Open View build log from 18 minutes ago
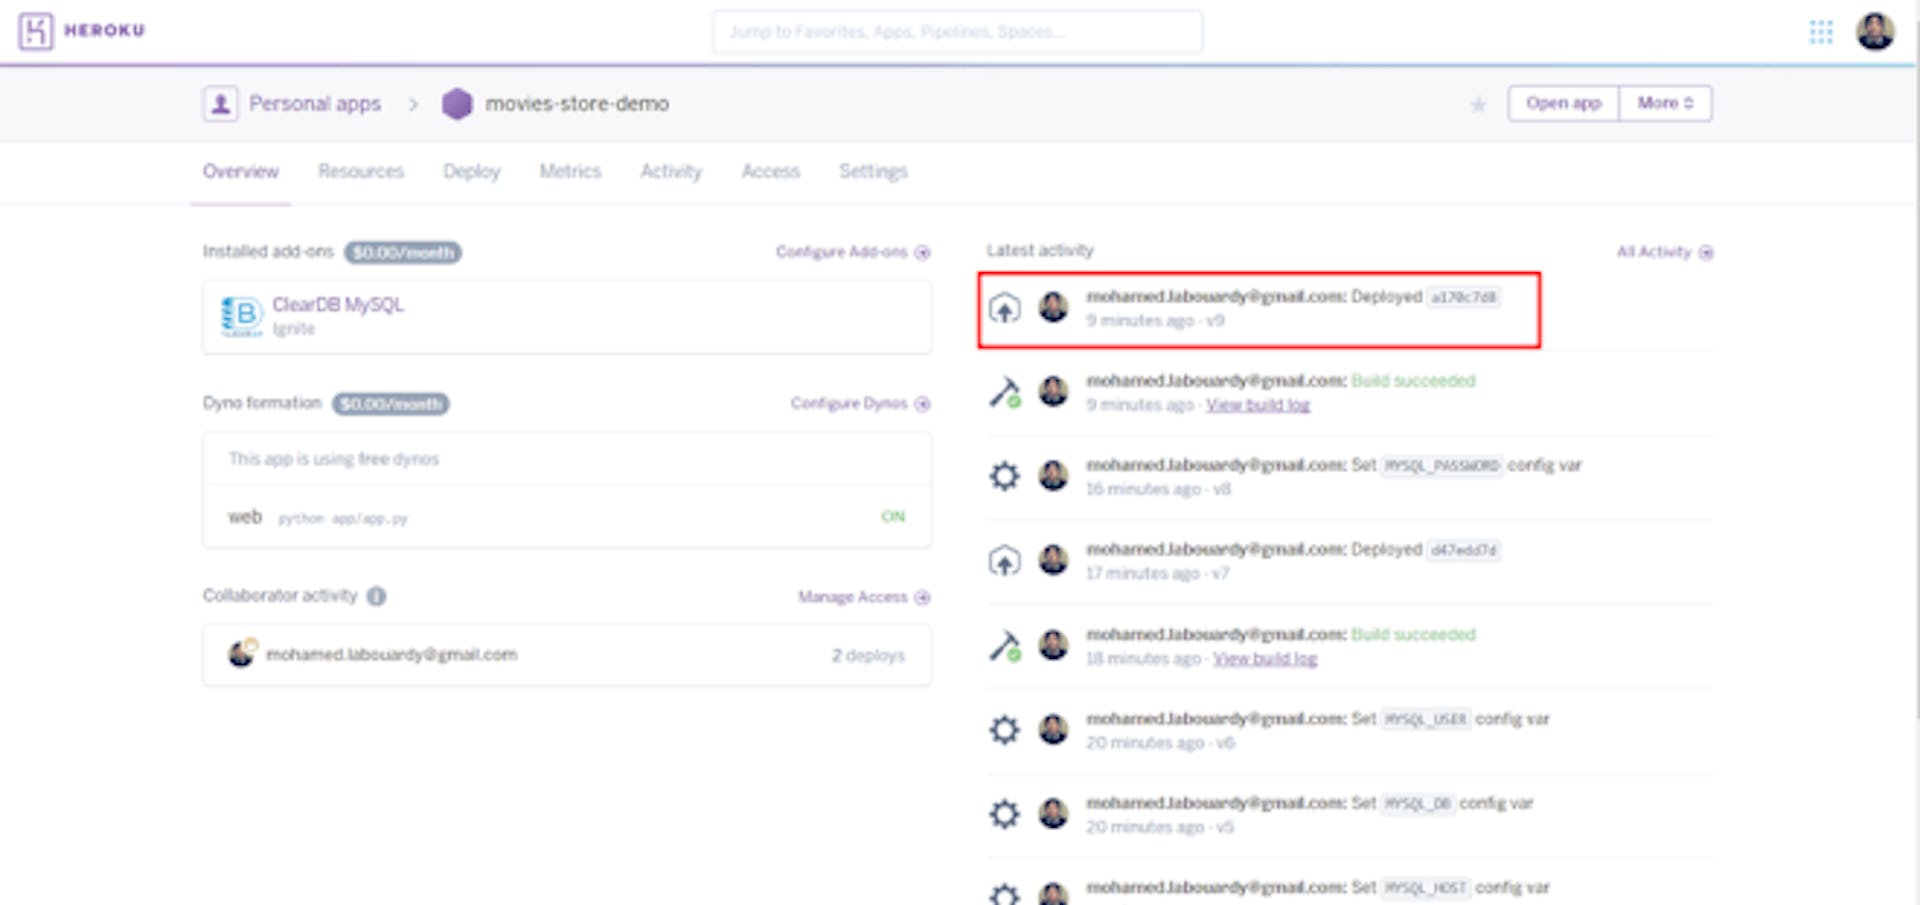This screenshot has width=1920, height=905. (1265, 659)
